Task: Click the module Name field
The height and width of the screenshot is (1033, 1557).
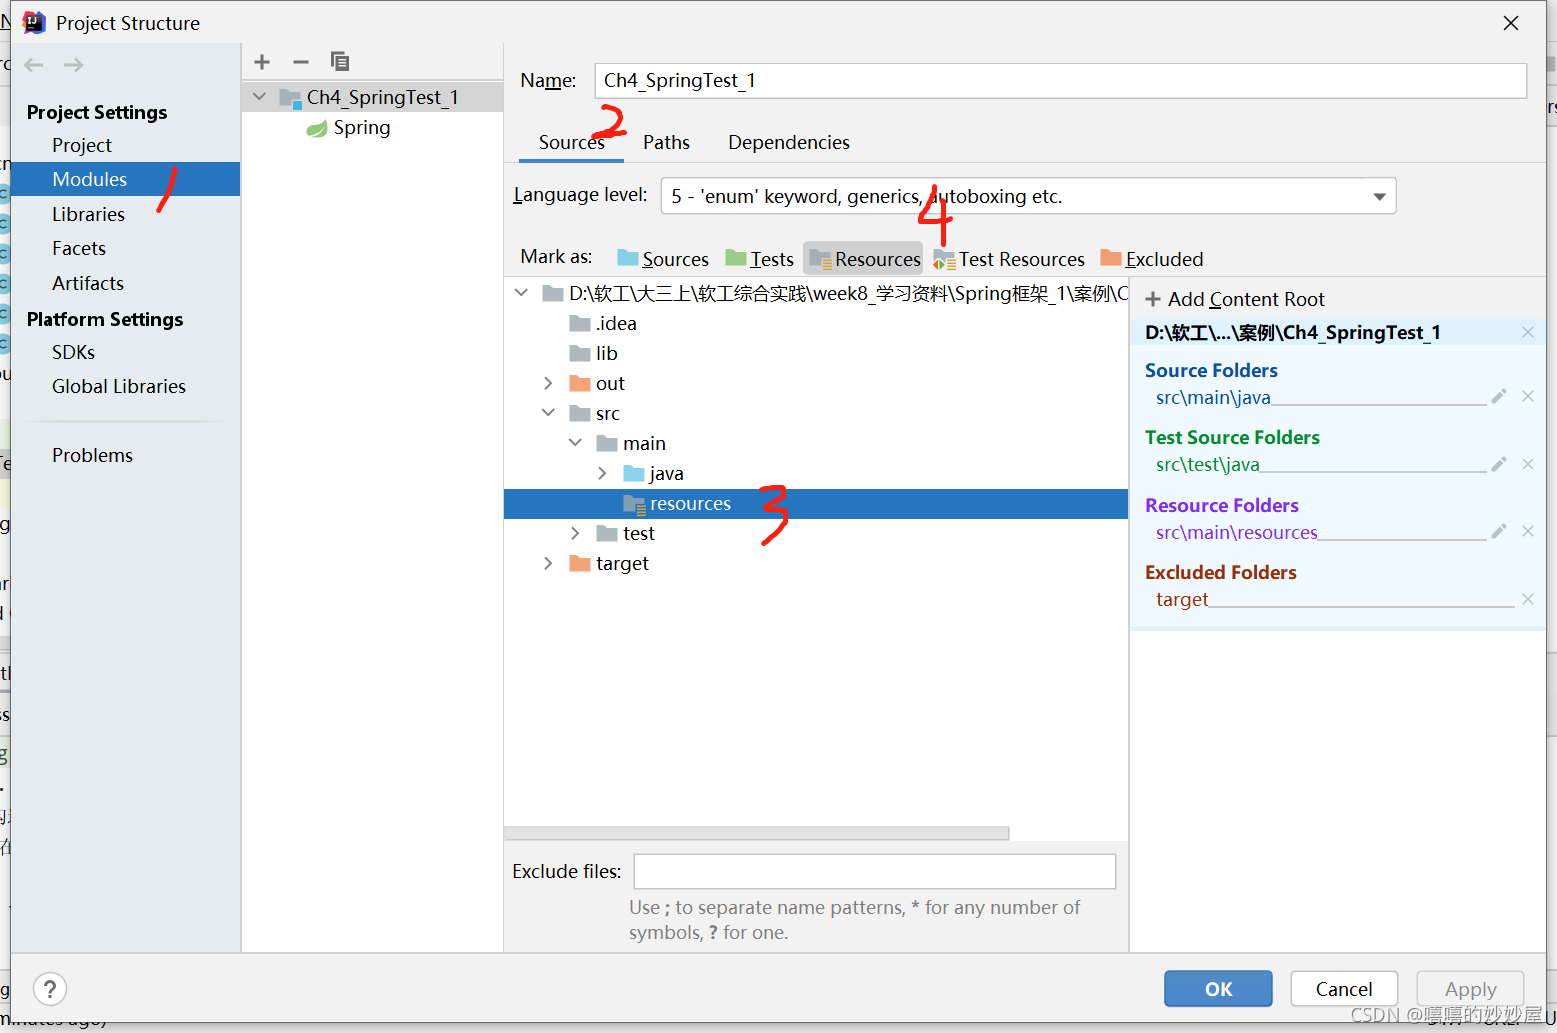Action: click(1060, 80)
